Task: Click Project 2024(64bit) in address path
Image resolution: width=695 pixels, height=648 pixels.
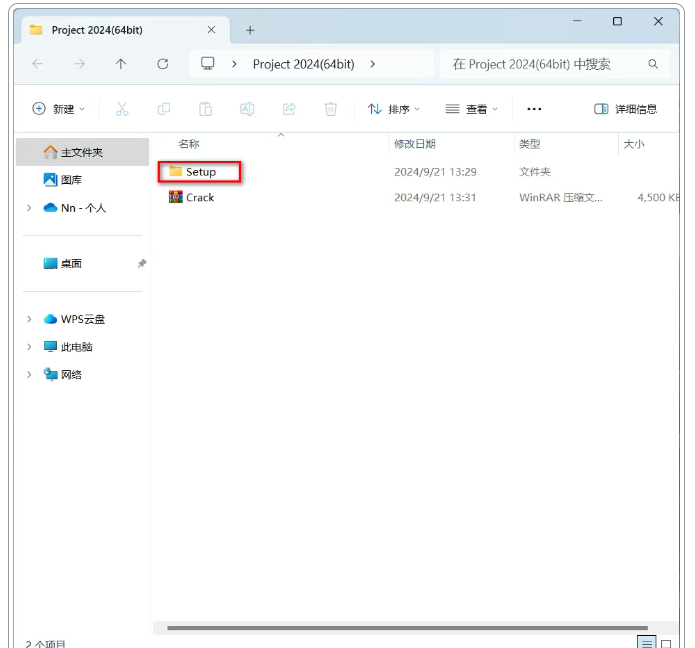Action: (304, 64)
